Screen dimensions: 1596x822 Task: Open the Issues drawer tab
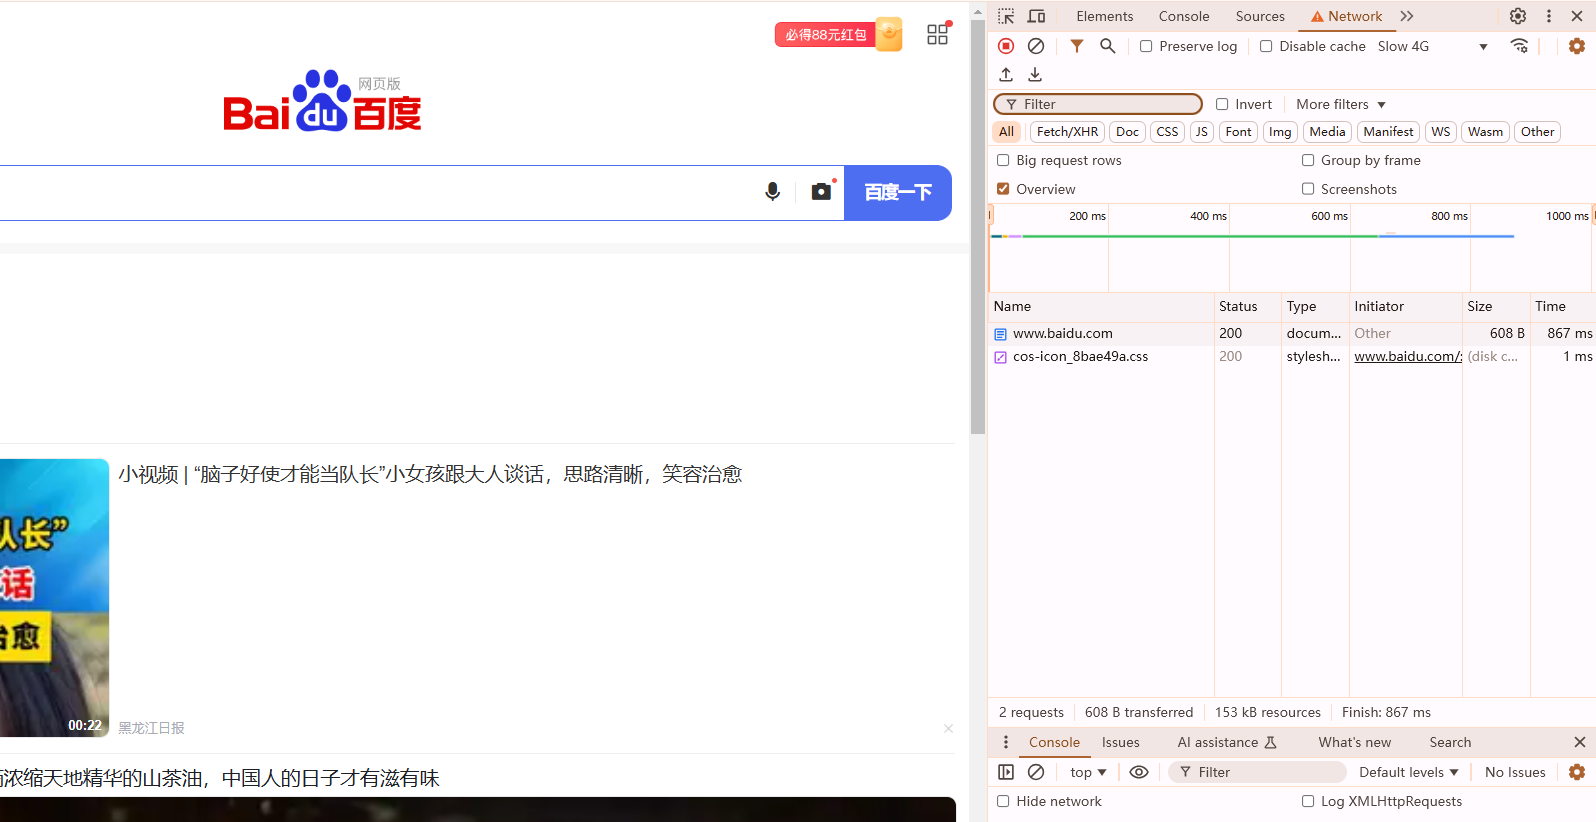(1121, 742)
